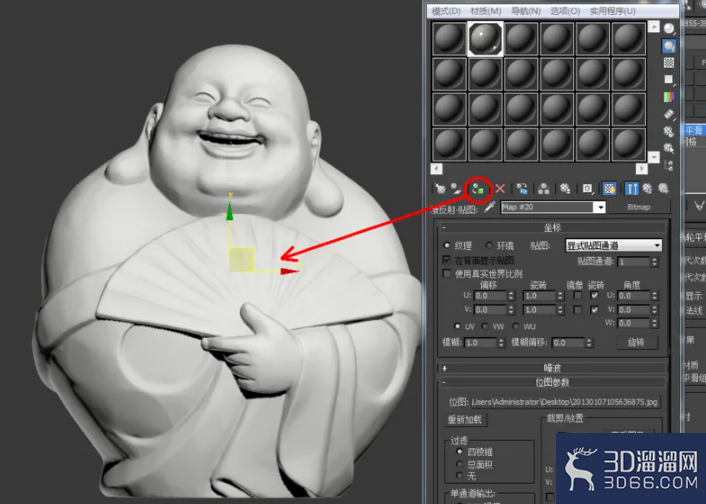The width and height of the screenshot is (706, 504).
Task: Toggle the Show End Result icon
Action: (x=631, y=189)
